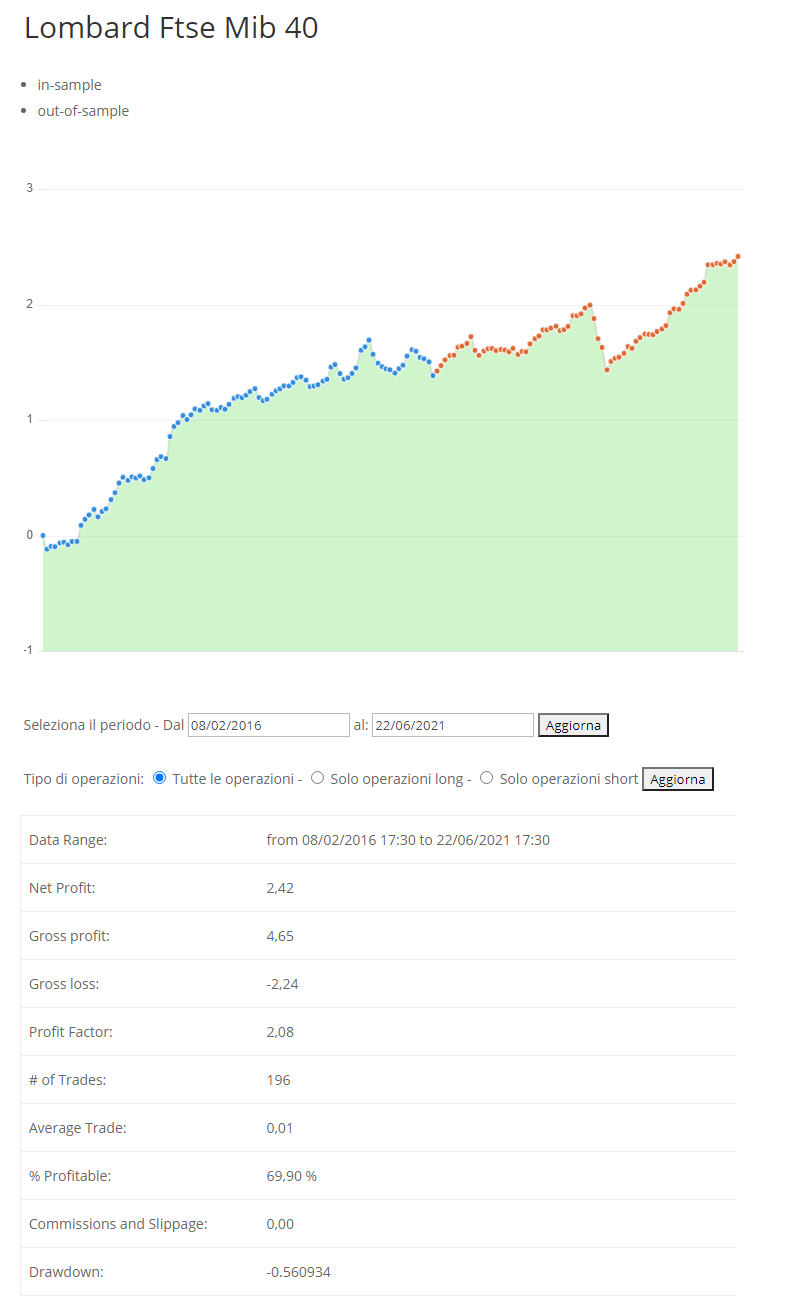Click the in-sample legend entry
The height and width of the screenshot is (1299, 786).
click(69, 85)
